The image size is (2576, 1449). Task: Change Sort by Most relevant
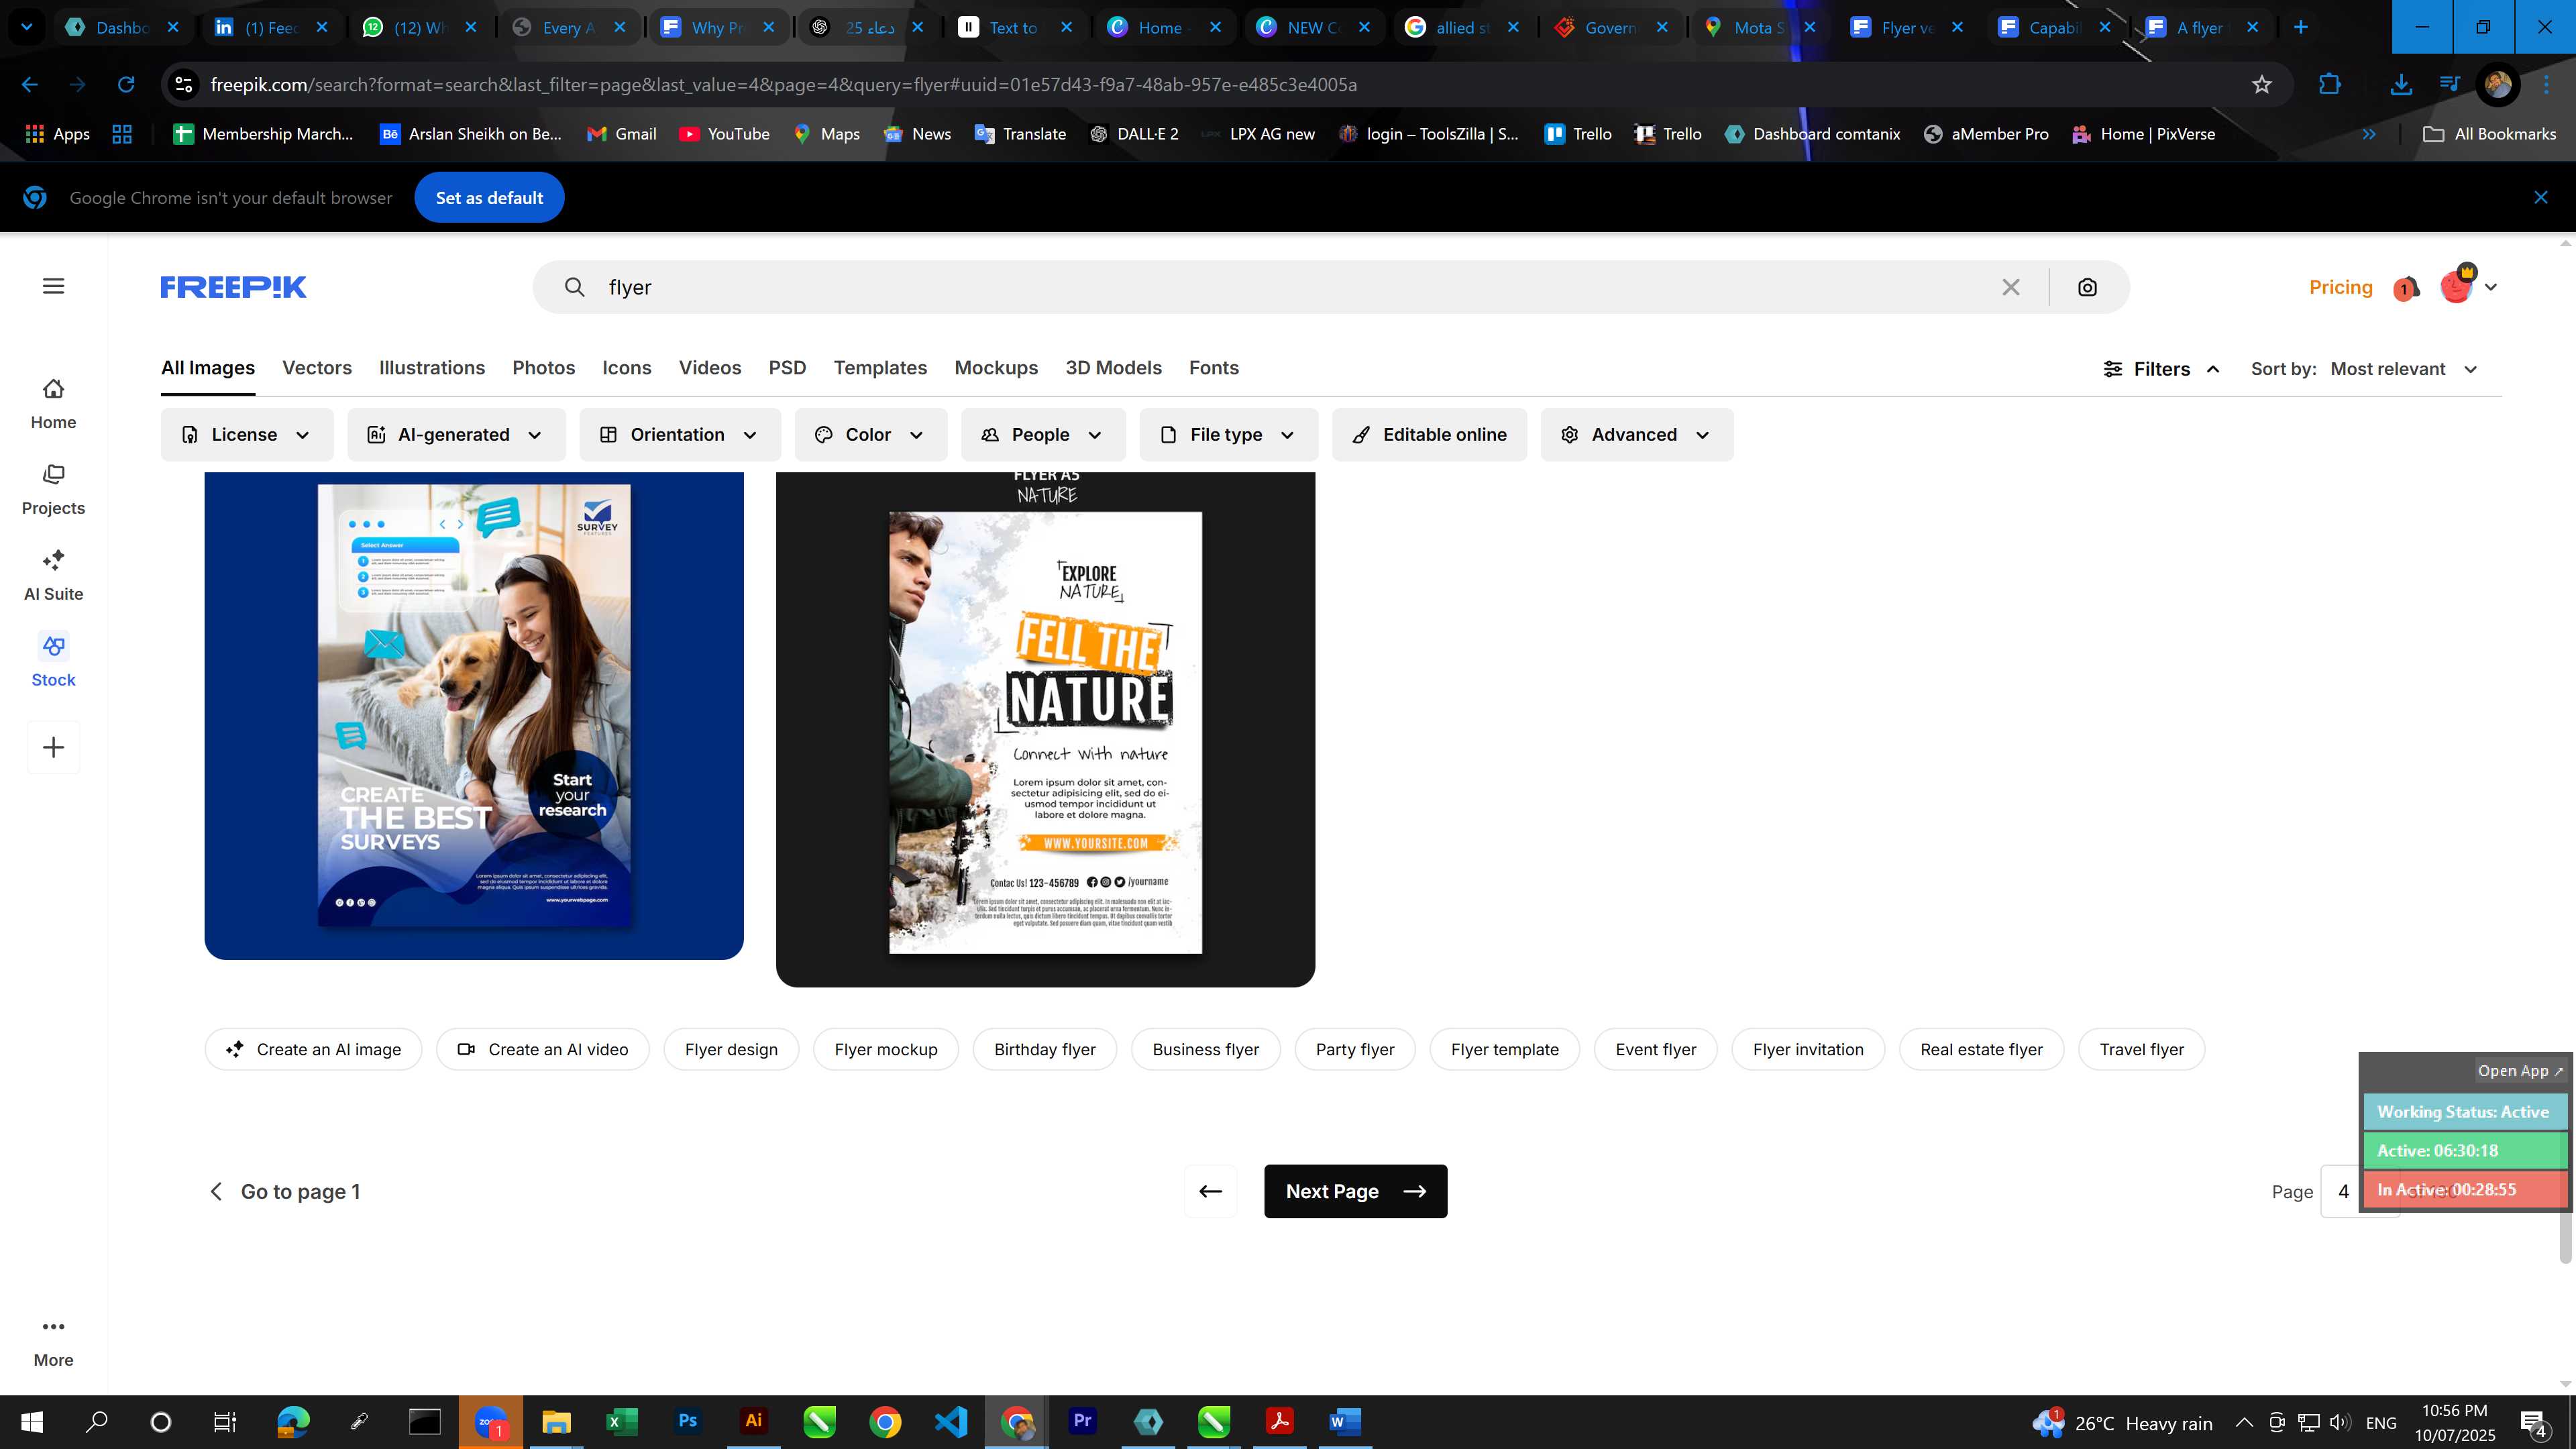(x=2403, y=369)
